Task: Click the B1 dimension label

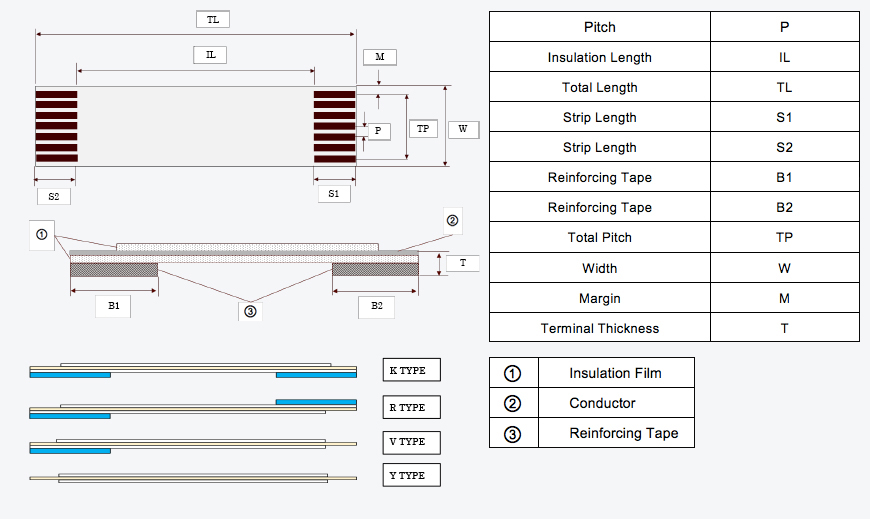Action: coord(114,306)
